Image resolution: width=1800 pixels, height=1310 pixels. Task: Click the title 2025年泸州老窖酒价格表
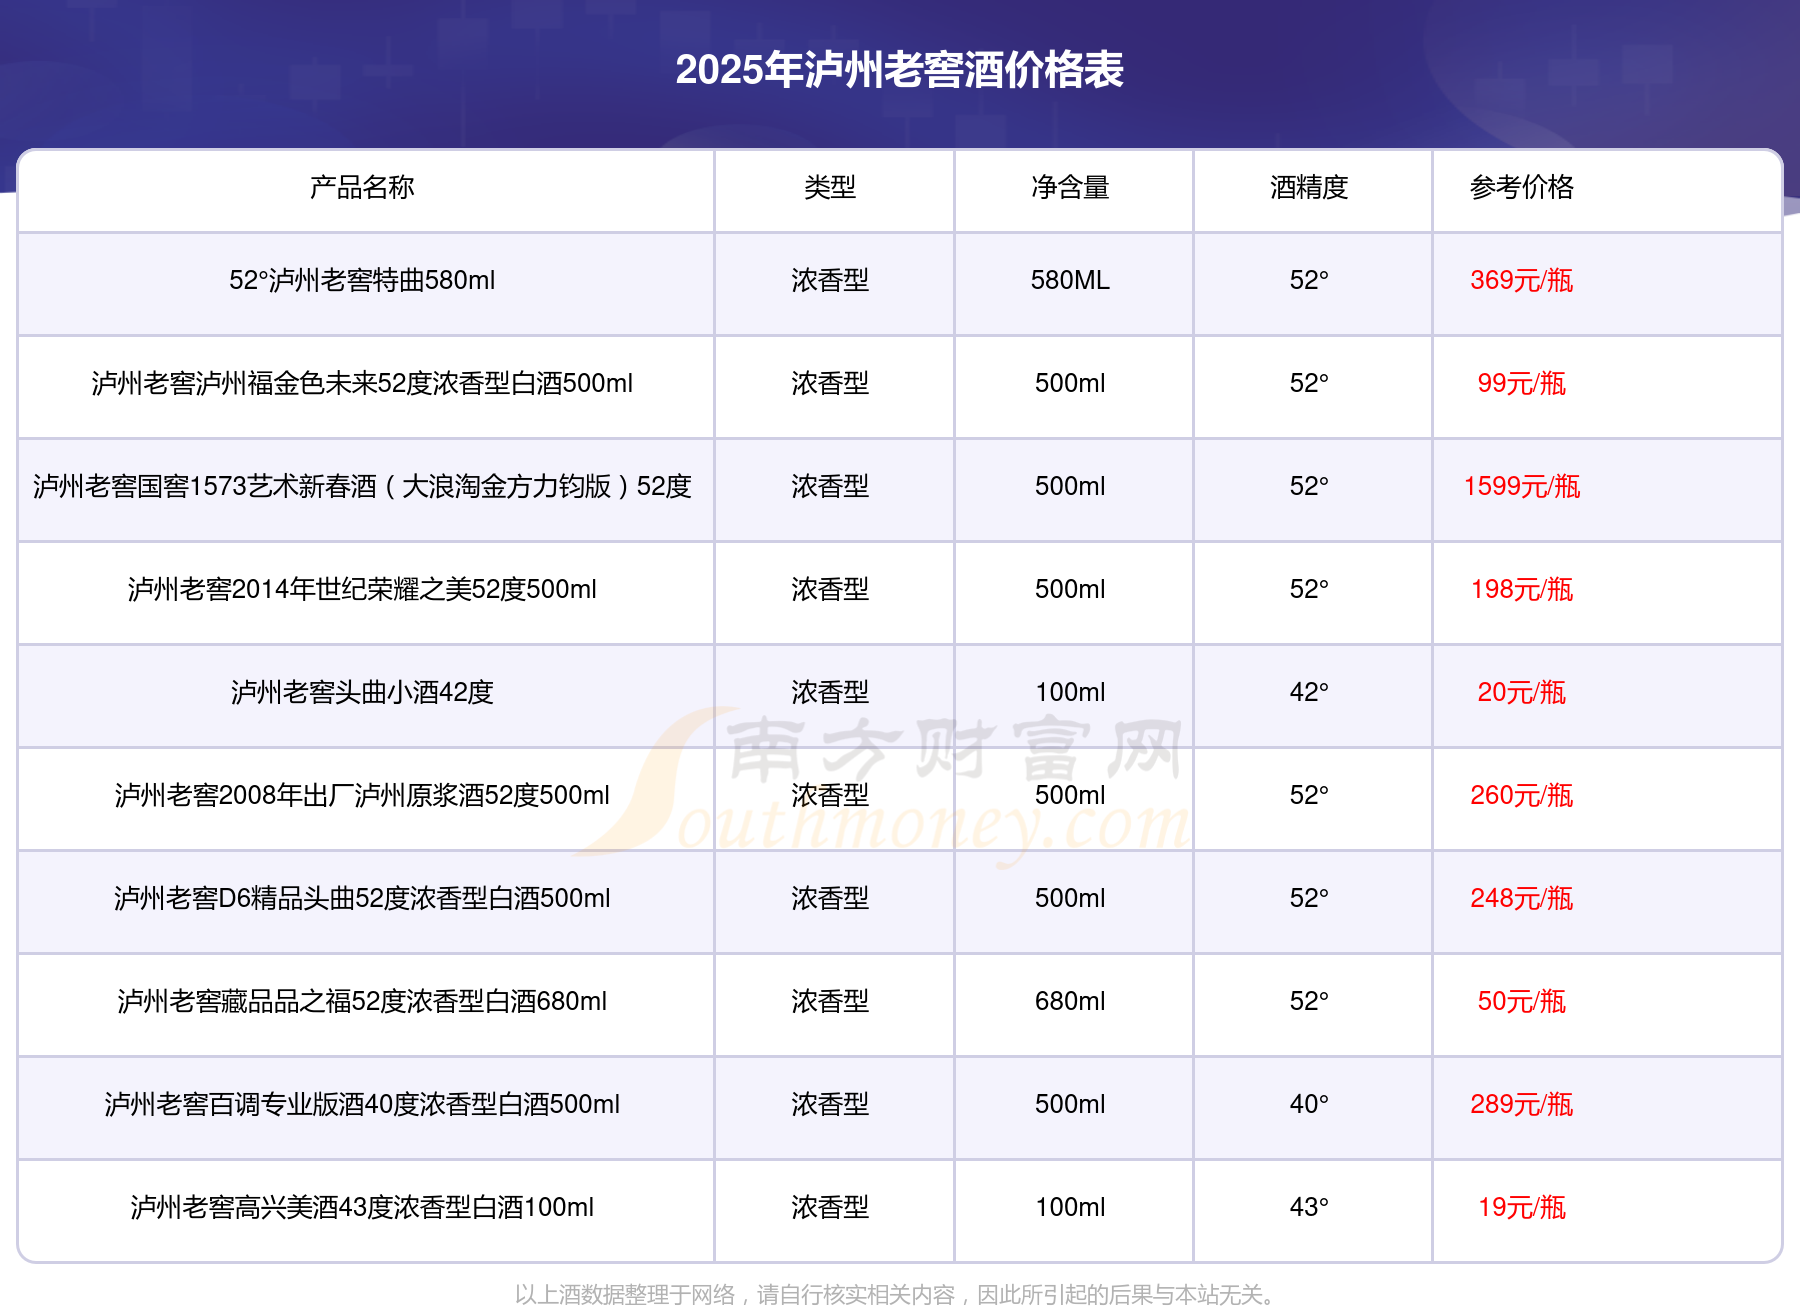coord(900,70)
